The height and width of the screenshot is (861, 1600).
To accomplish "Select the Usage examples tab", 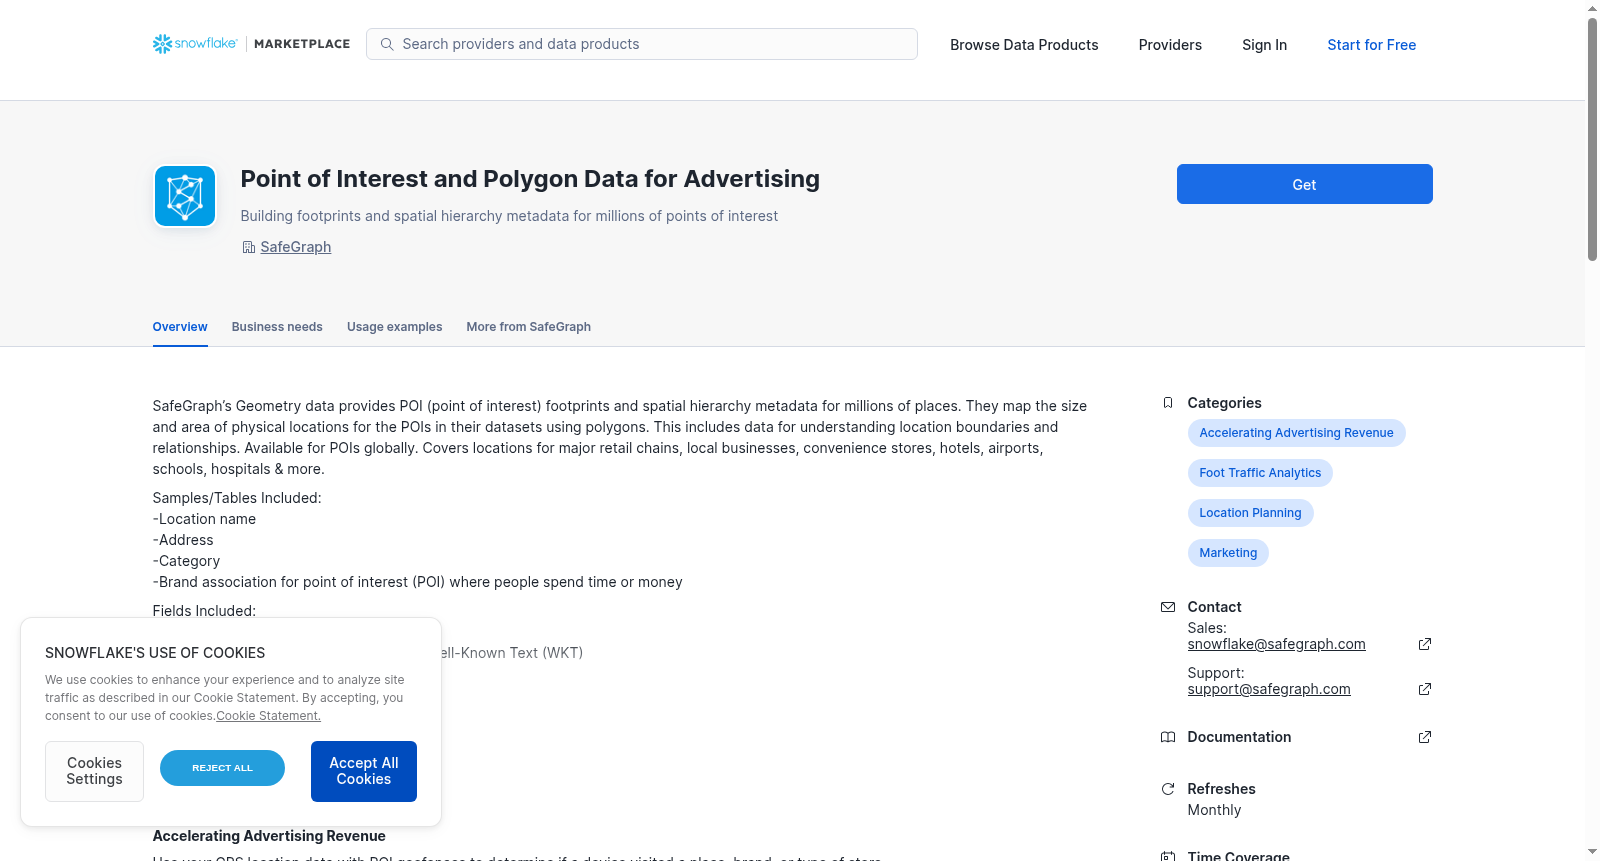I will (394, 327).
